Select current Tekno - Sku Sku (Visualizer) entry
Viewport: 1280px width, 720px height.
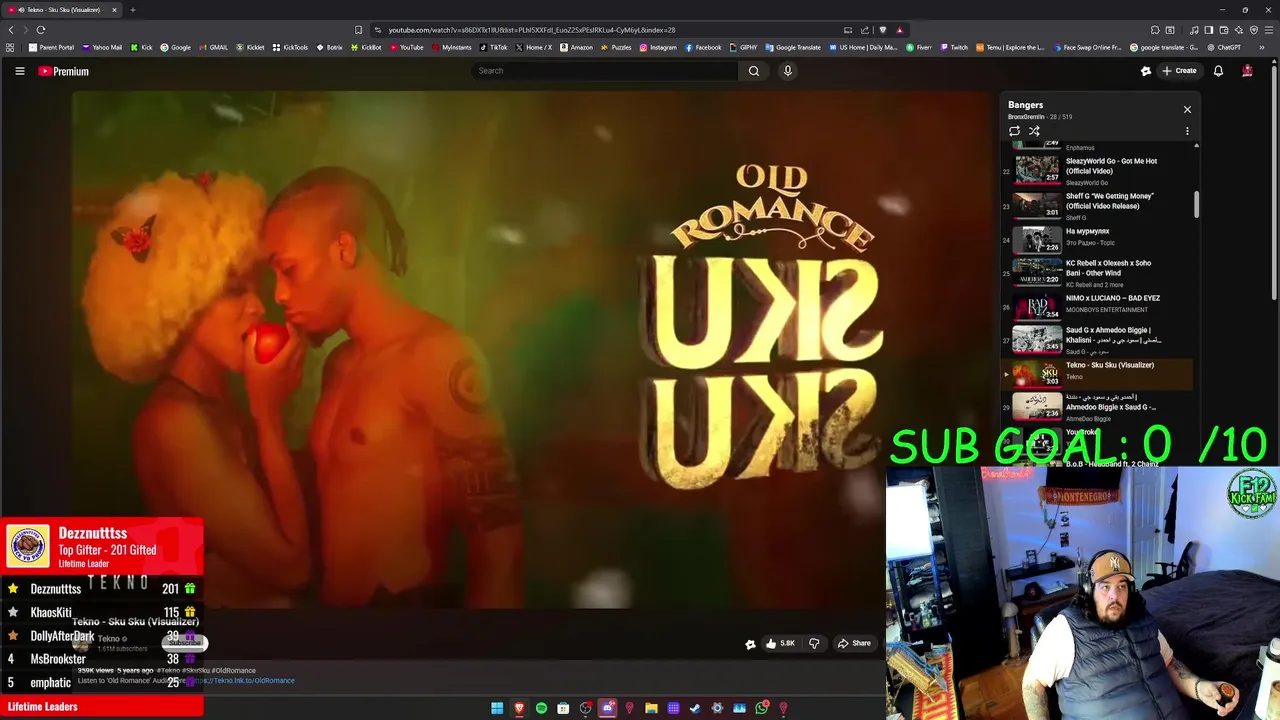[1098, 374]
